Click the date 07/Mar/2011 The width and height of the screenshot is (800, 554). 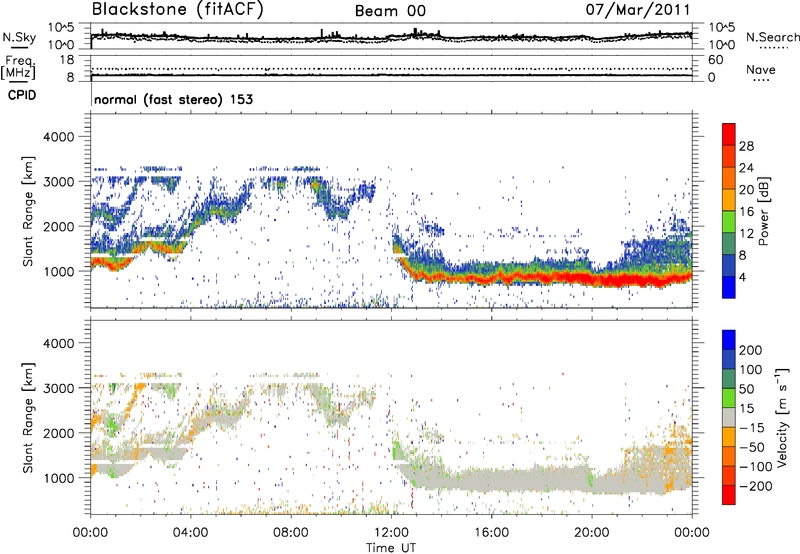pyautogui.click(x=638, y=10)
